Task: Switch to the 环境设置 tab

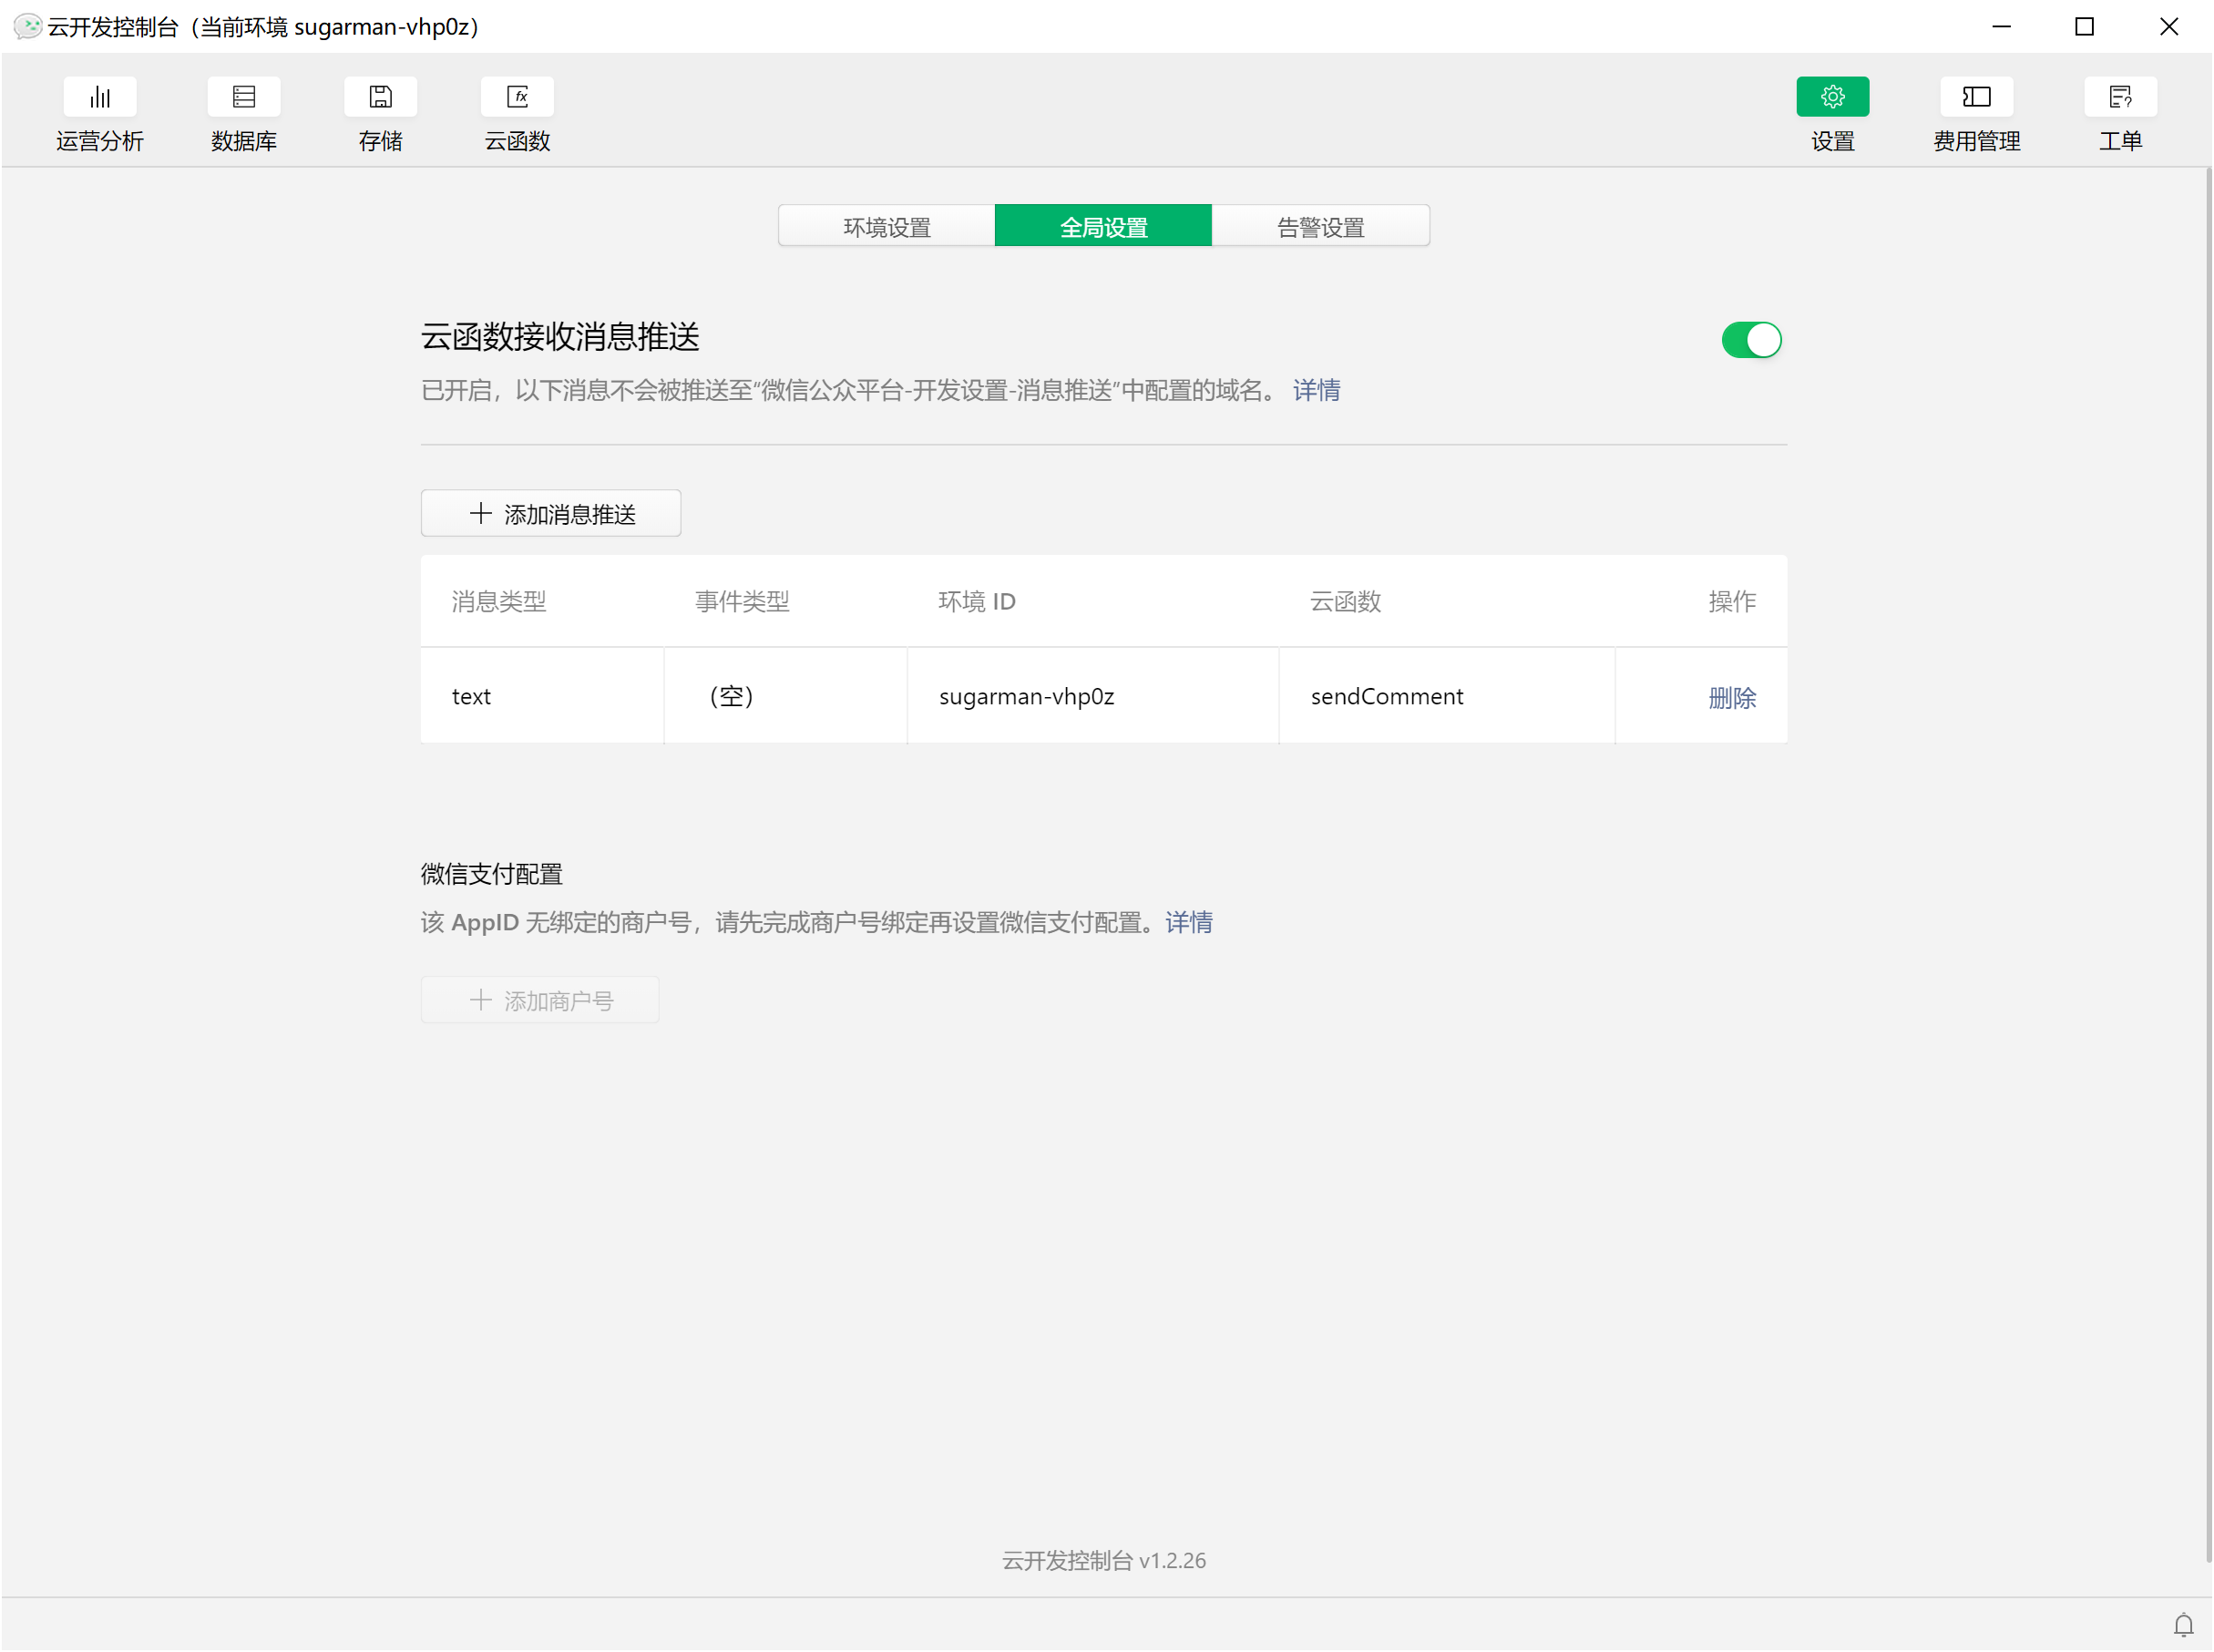Action: pyautogui.click(x=886, y=227)
